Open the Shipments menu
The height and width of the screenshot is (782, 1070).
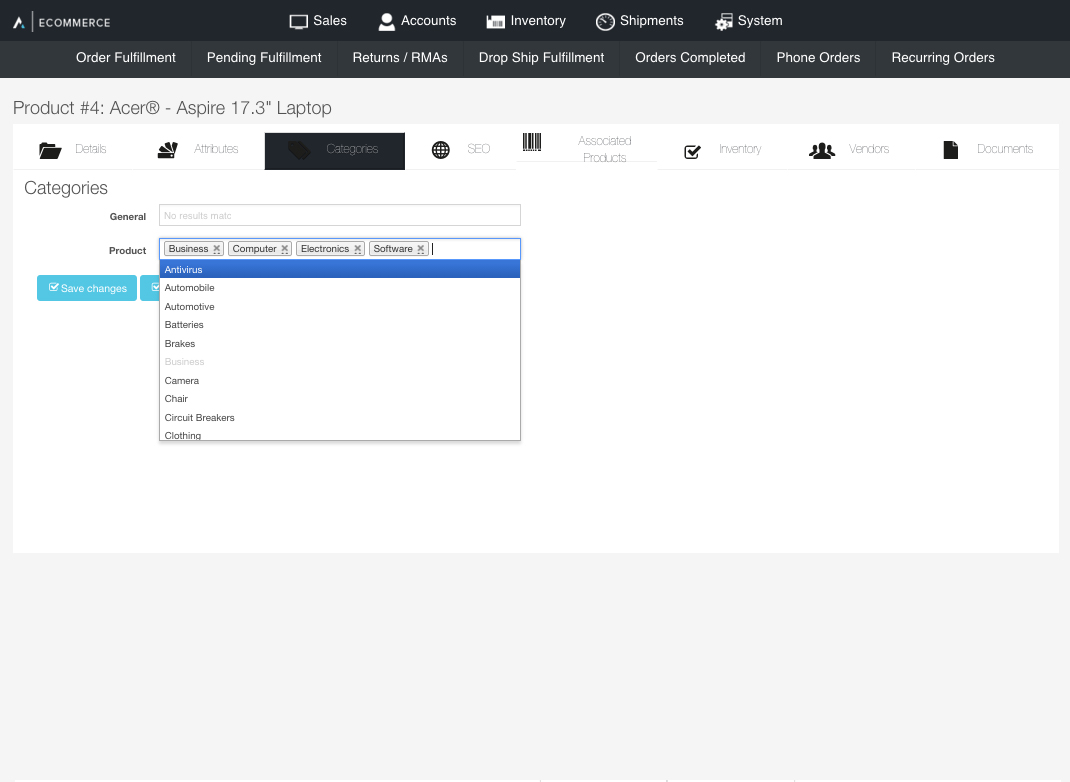click(639, 21)
